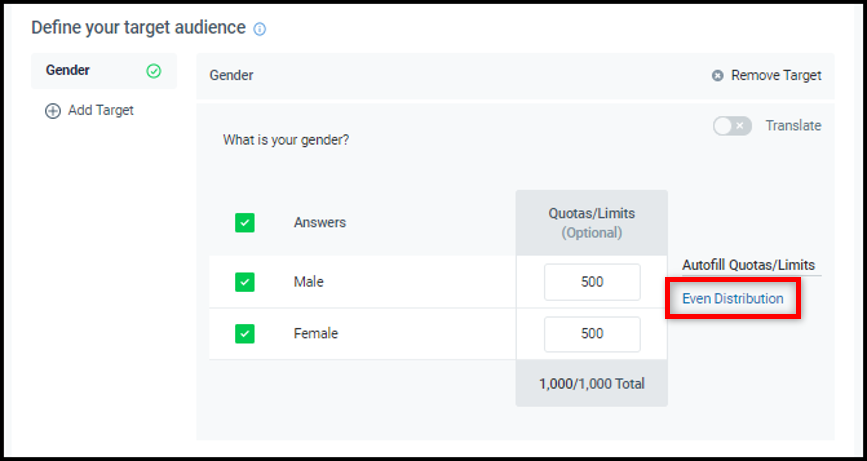Viewport: 867px width, 461px height.
Task: Click the Remove Target x icon
Action: coord(717,76)
